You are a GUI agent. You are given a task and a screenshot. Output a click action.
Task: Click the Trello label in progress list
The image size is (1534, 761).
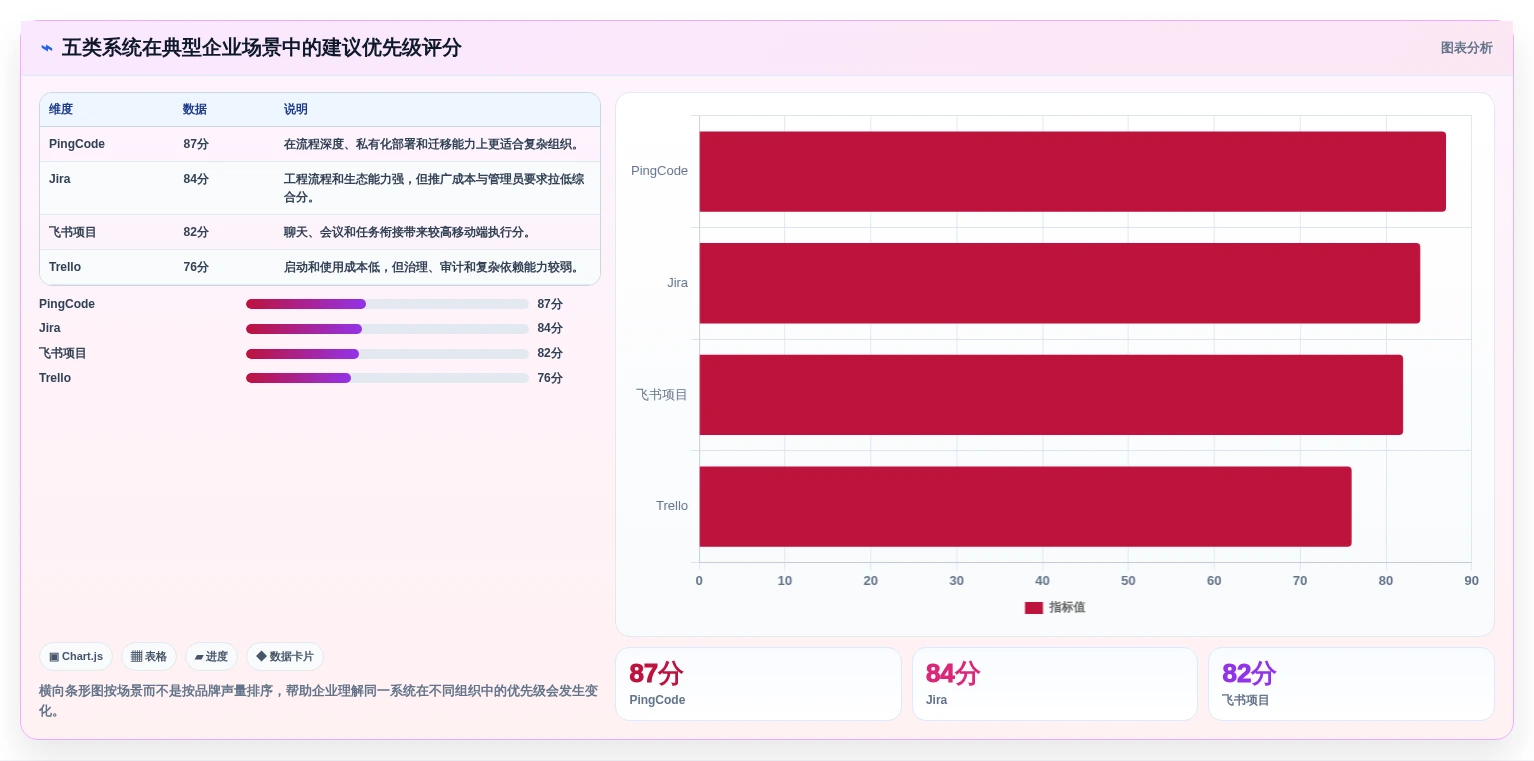(55, 378)
